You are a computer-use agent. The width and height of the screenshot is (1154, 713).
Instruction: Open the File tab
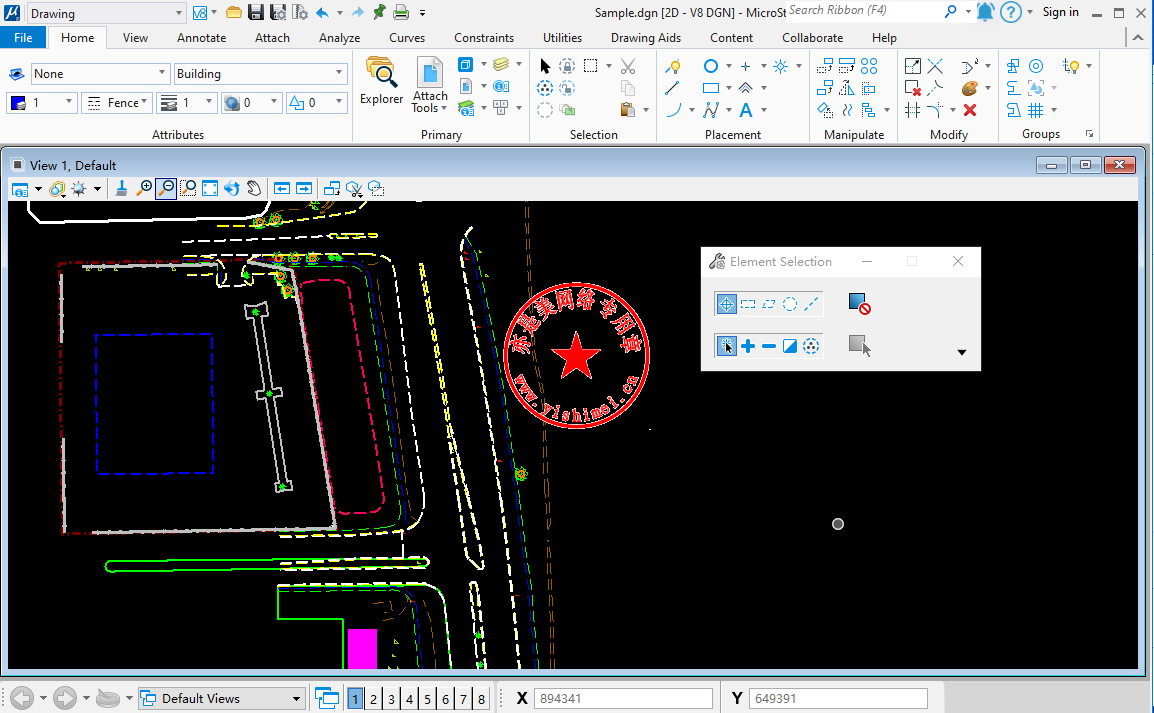click(23, 38)
